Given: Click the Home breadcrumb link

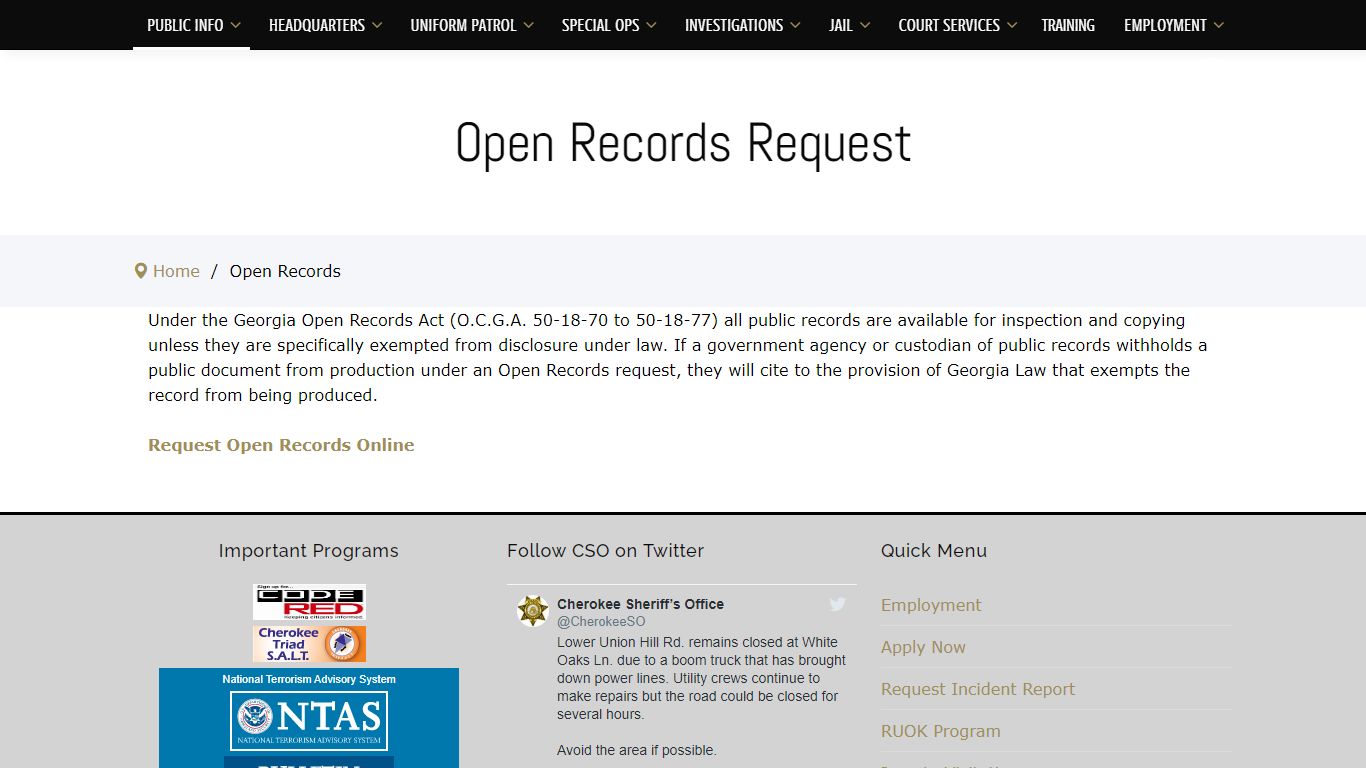Looking at the screenshot, I should [176, 271].
